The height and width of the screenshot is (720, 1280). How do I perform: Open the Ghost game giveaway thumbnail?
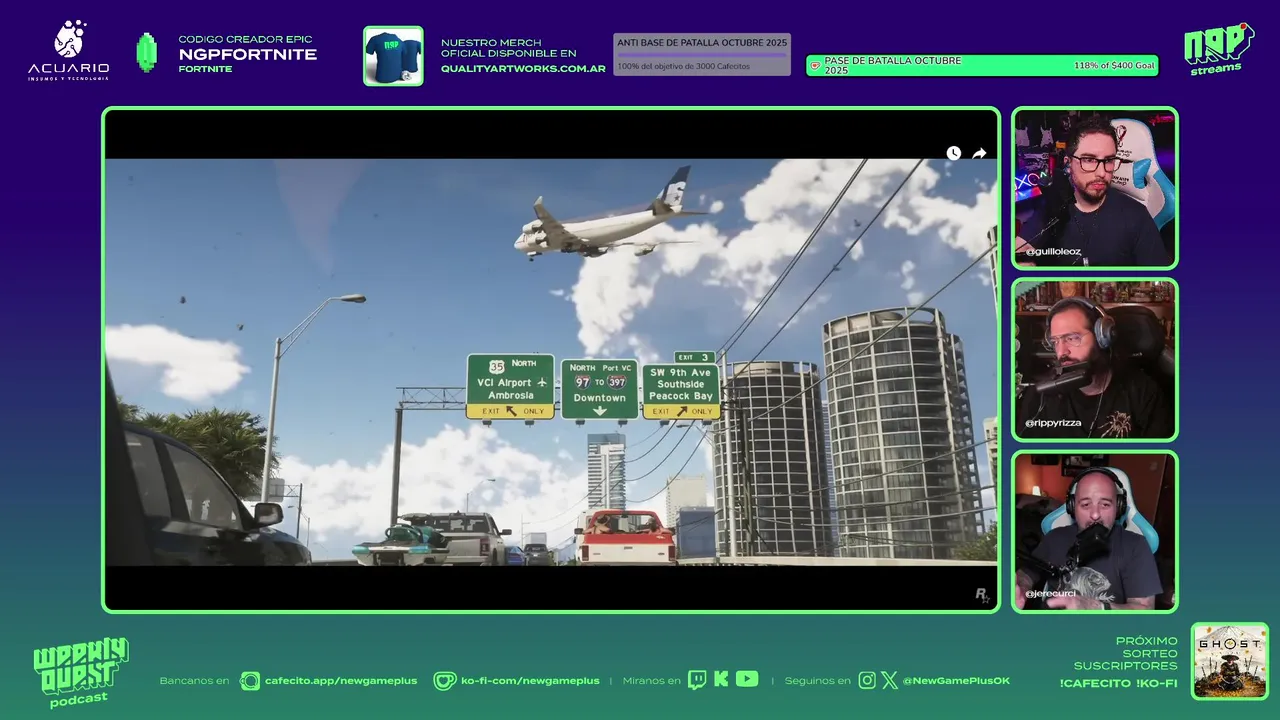pyautogui.click(x=1230, y=661)
